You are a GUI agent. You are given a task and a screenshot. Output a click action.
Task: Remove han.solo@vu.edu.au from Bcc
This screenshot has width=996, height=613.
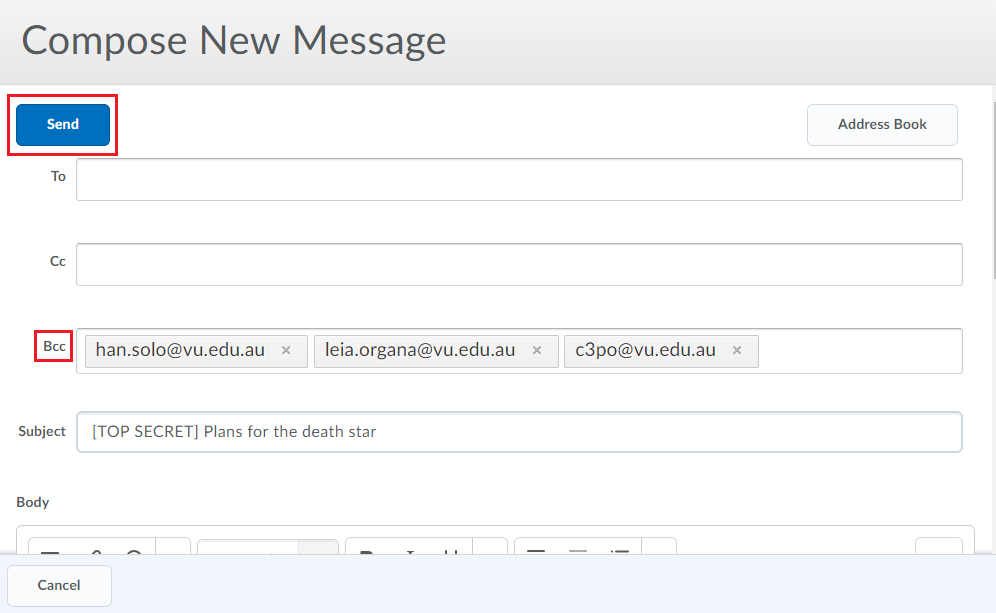tap(286, 350)
